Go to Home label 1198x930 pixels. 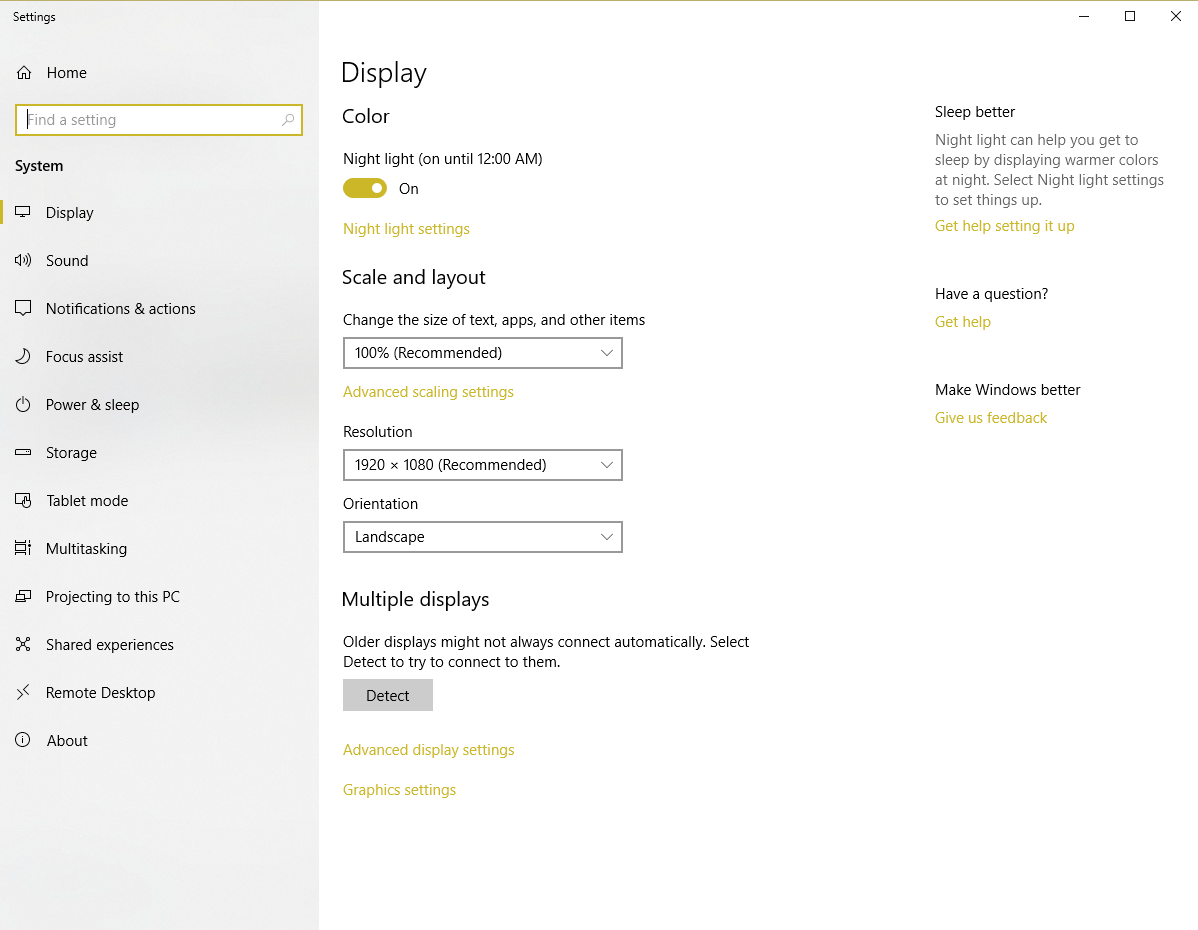66,73
